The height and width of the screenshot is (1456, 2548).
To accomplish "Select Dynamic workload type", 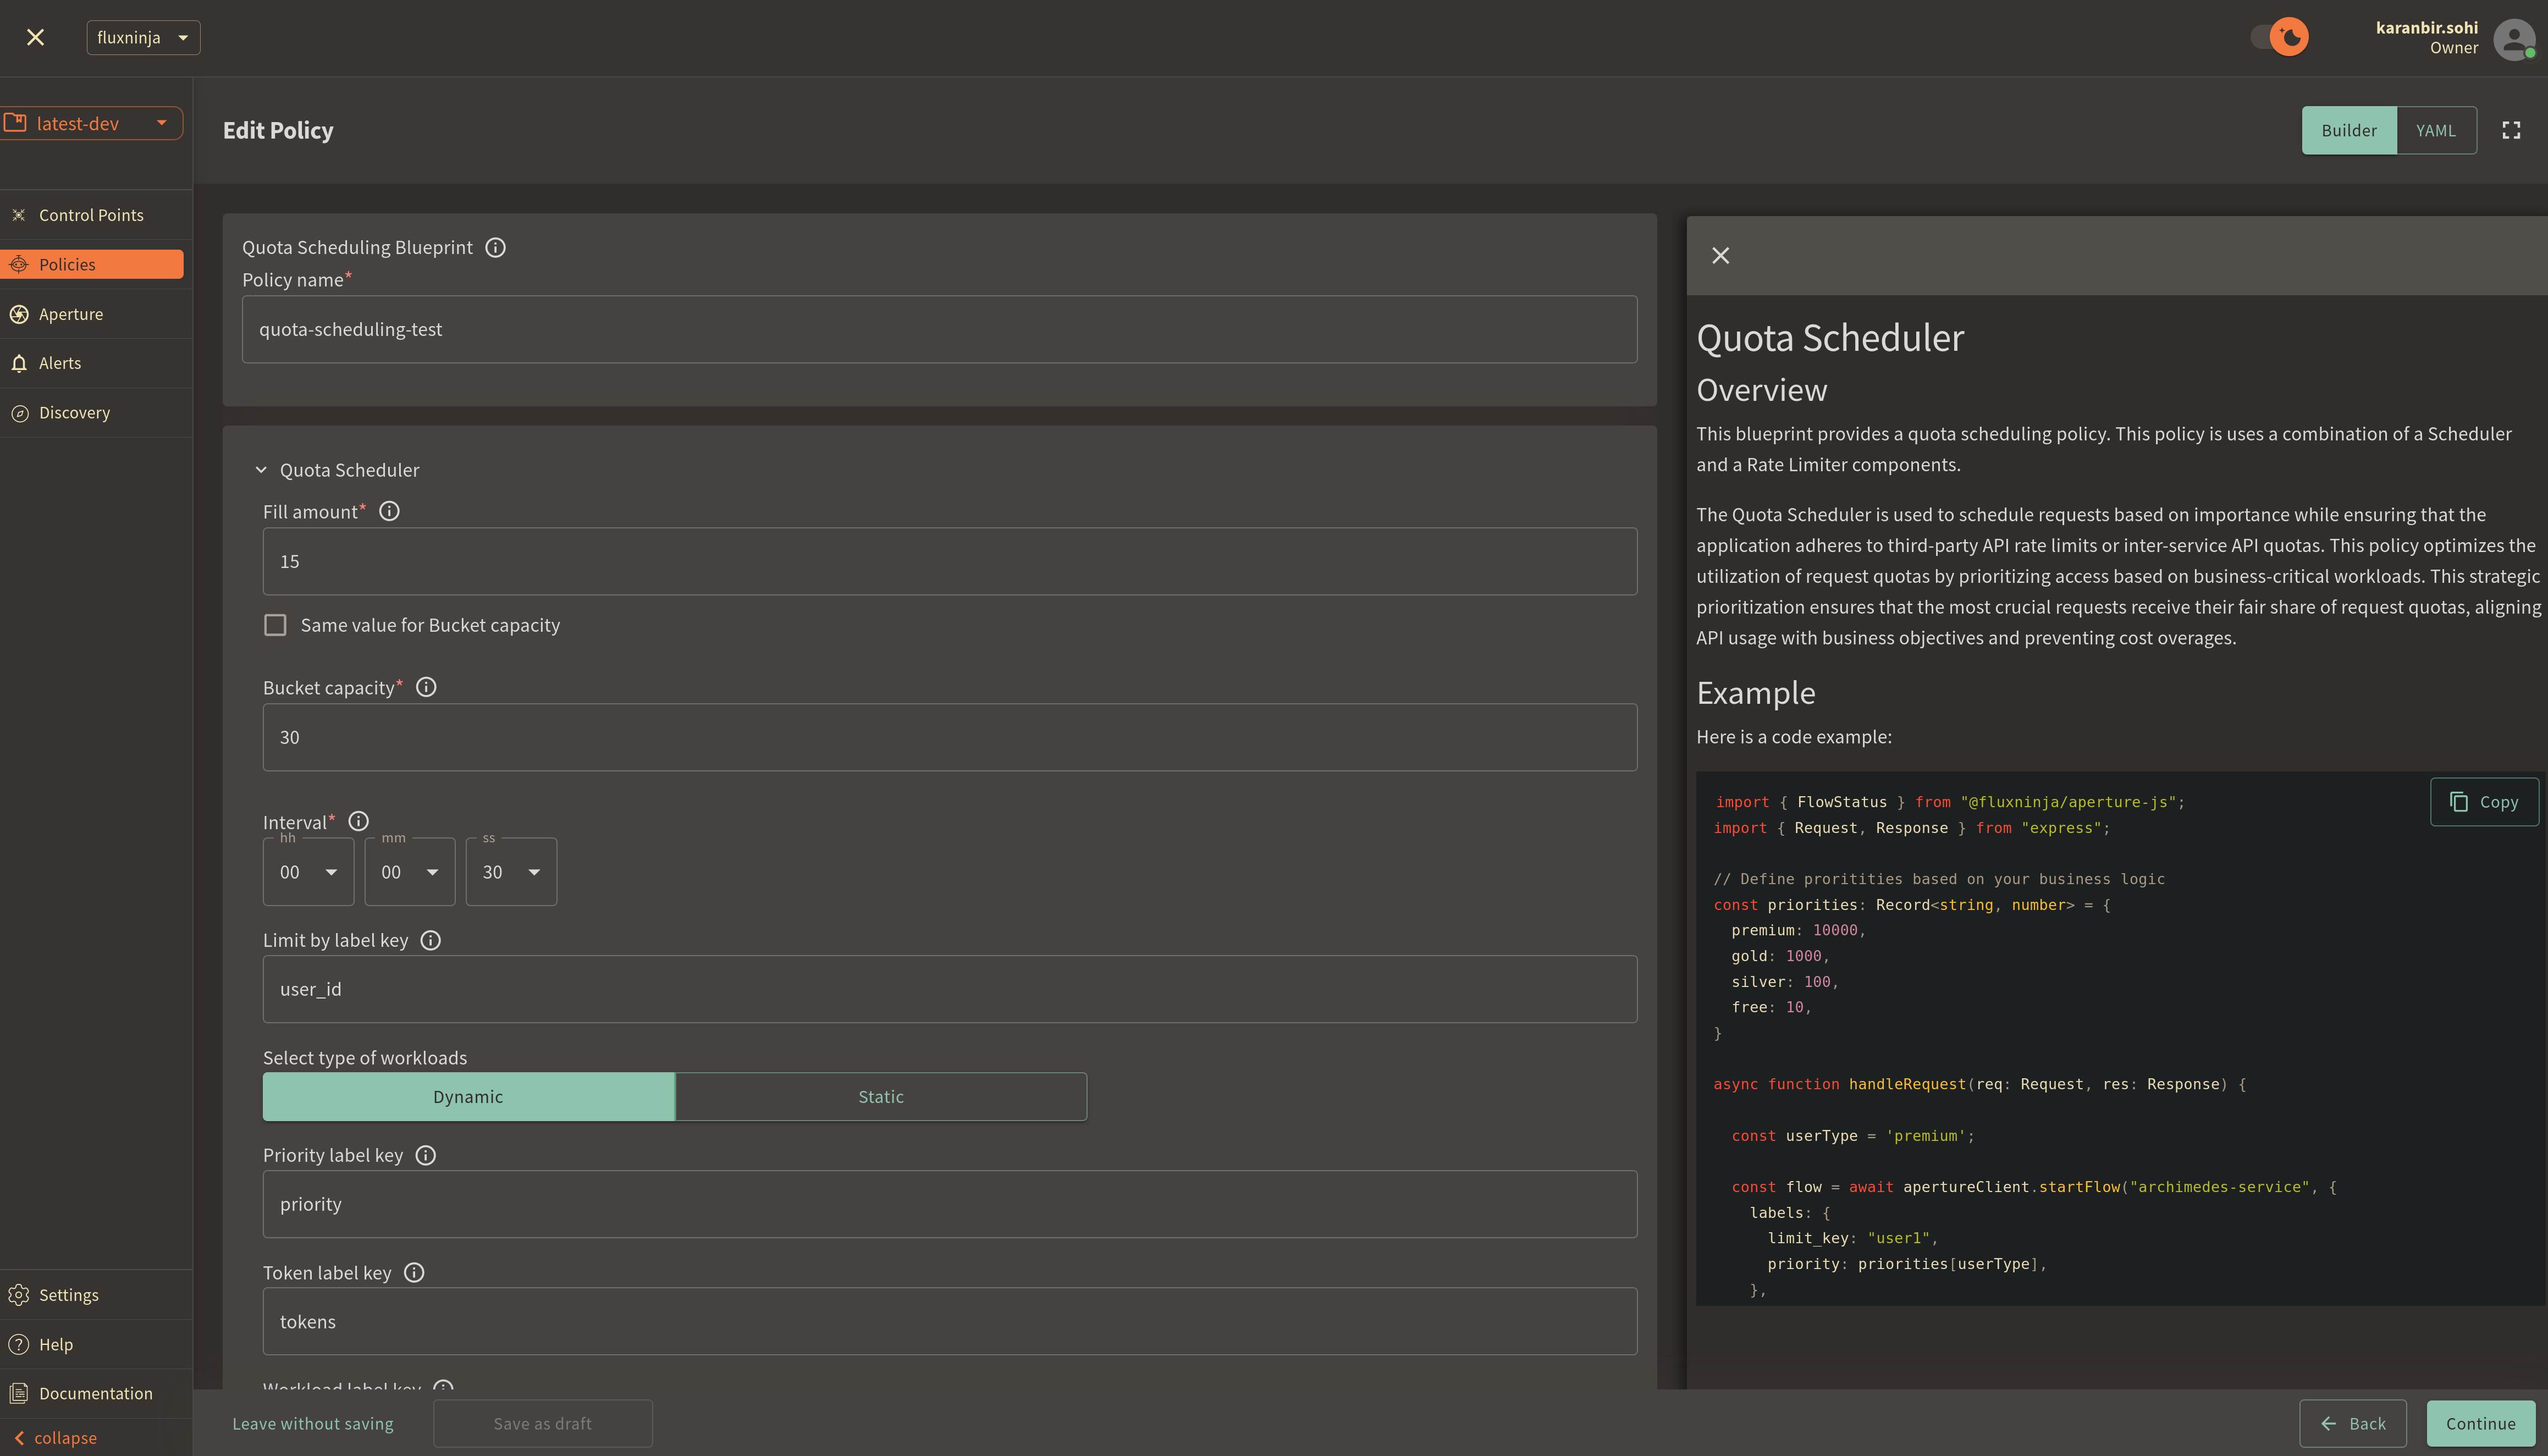I will pos(468,1097).
